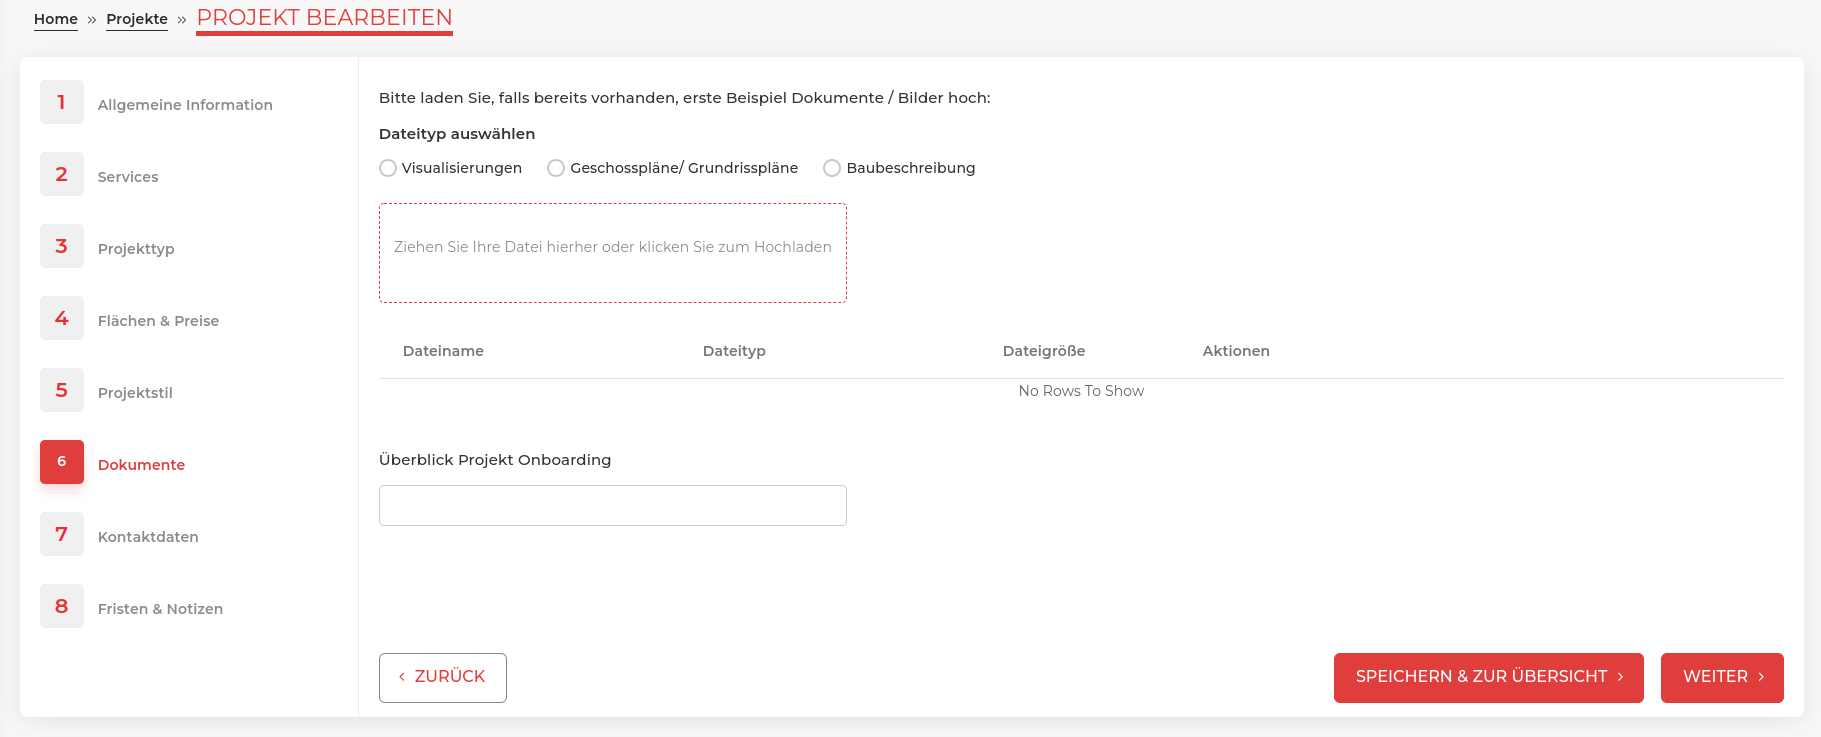Open the Home breadcrumb link
Image resolution: width=1821 pixels, height=737 pixels.
[x=56, y=19]
